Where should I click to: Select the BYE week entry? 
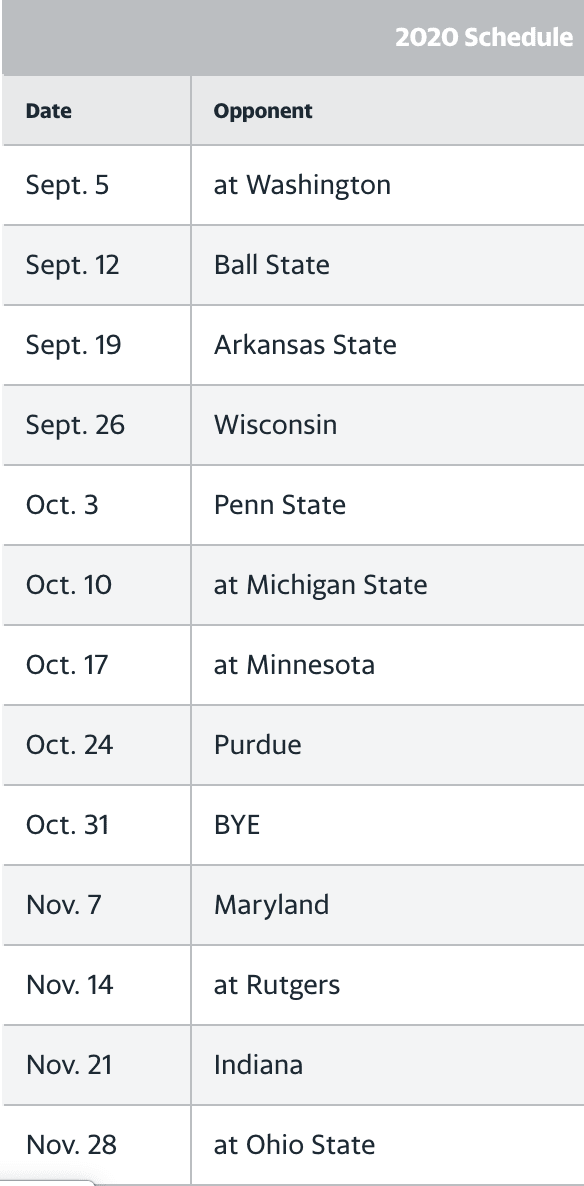[x=237, y=825]
